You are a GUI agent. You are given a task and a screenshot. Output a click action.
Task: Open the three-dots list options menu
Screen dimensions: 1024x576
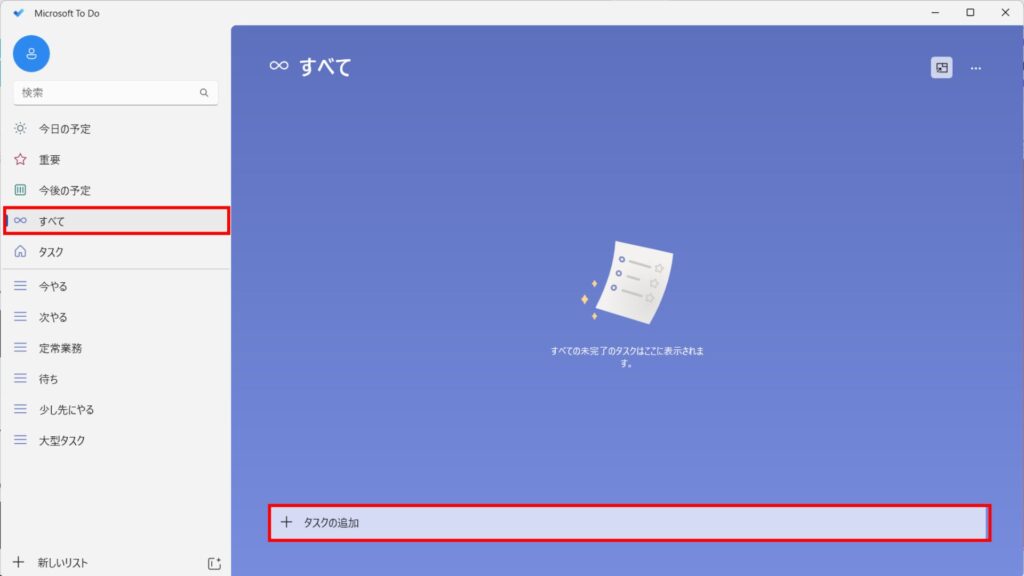click(x=976, y=68)
